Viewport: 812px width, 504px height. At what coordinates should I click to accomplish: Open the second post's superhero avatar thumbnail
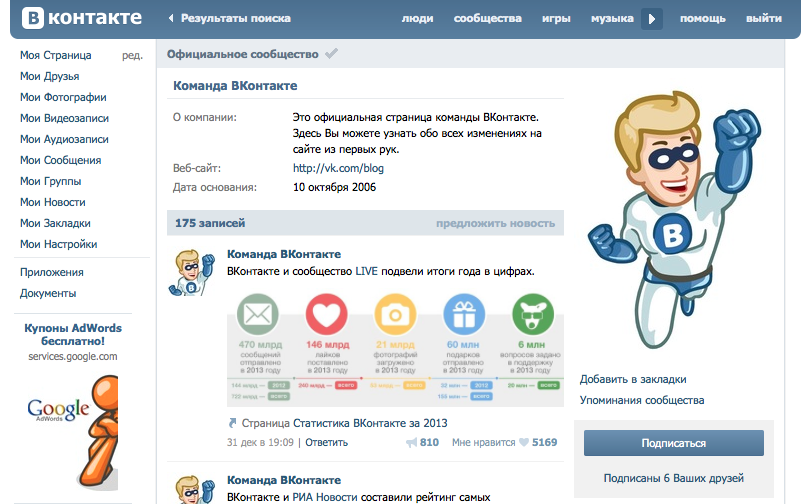pyautogui.click(x=192, y=489)
